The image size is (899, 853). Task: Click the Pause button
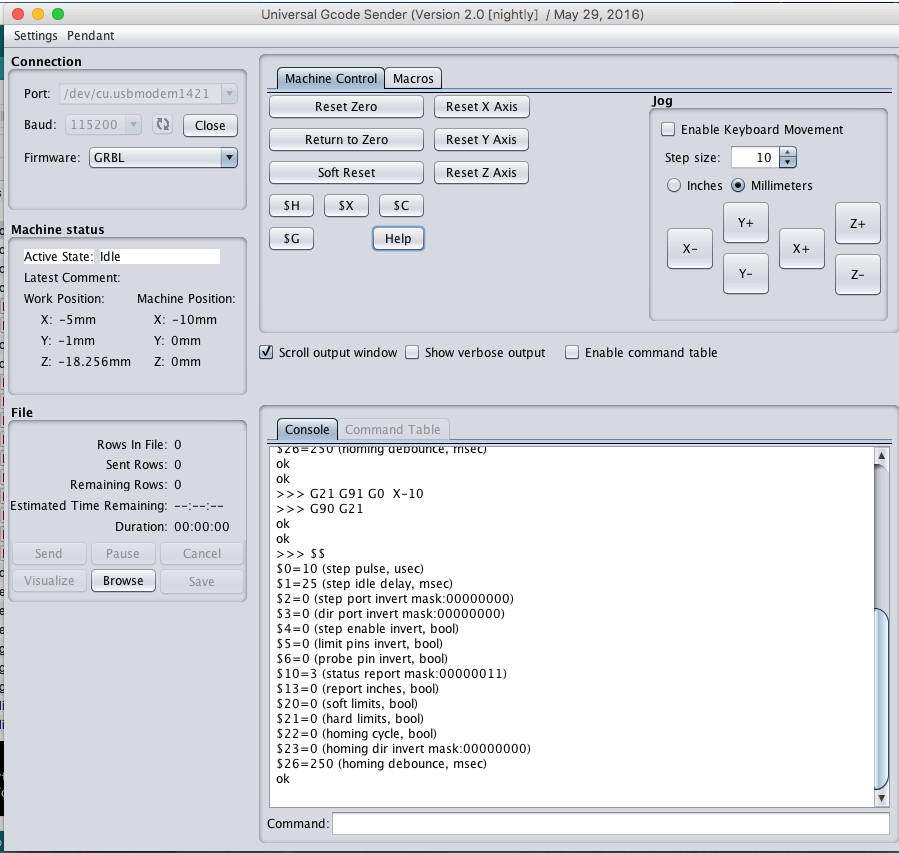(123, 553)
